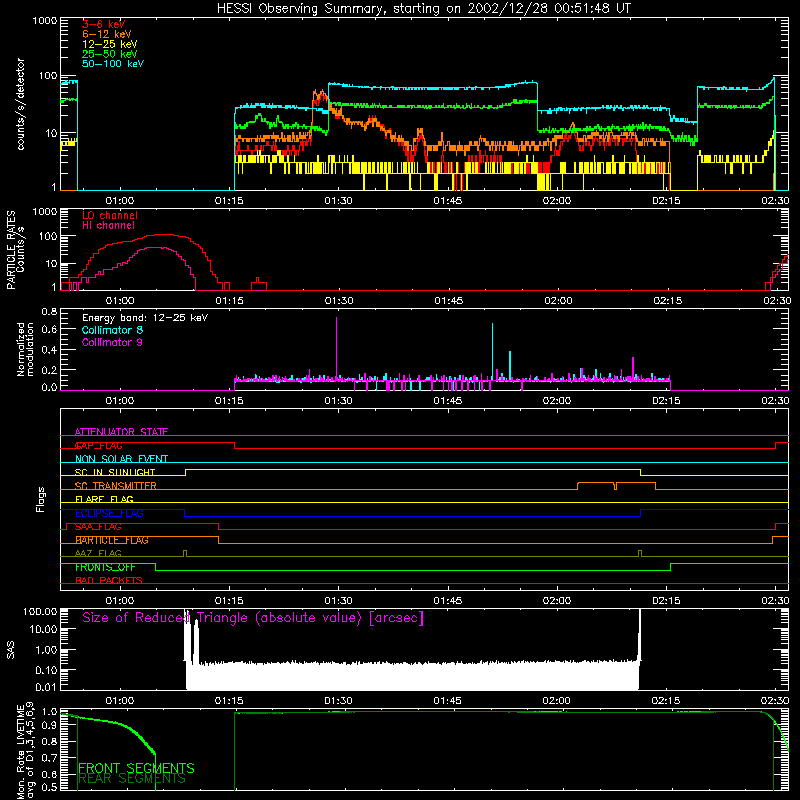
Task: Select the red '3-6 keV' legend label
Action: click(104, 24)
